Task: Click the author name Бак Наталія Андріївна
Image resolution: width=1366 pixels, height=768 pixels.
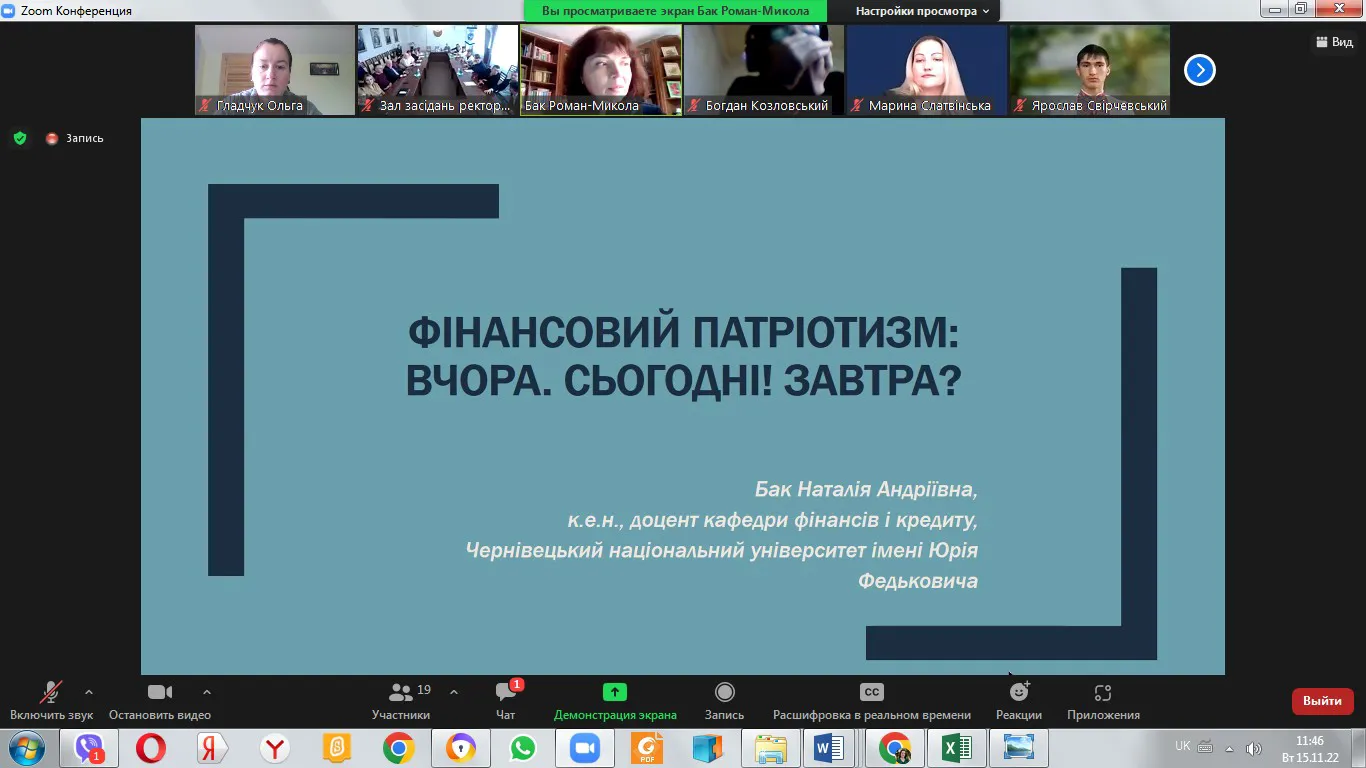Action: [866, 490]
